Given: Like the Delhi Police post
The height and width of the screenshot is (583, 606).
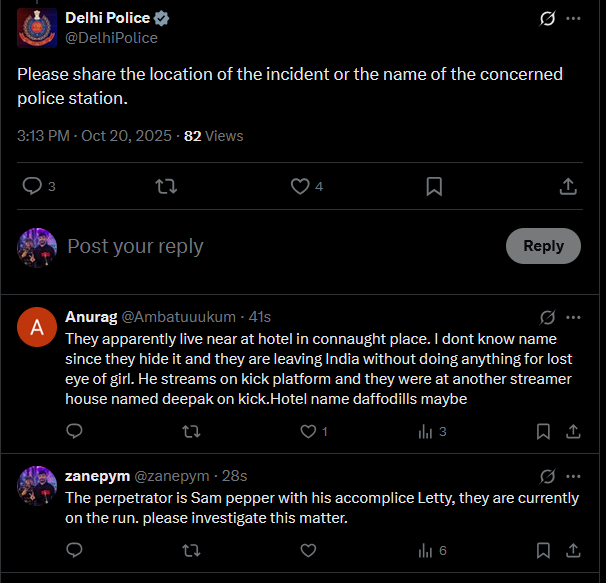Looking at the screenshot, I should click(x=300, y=186).
